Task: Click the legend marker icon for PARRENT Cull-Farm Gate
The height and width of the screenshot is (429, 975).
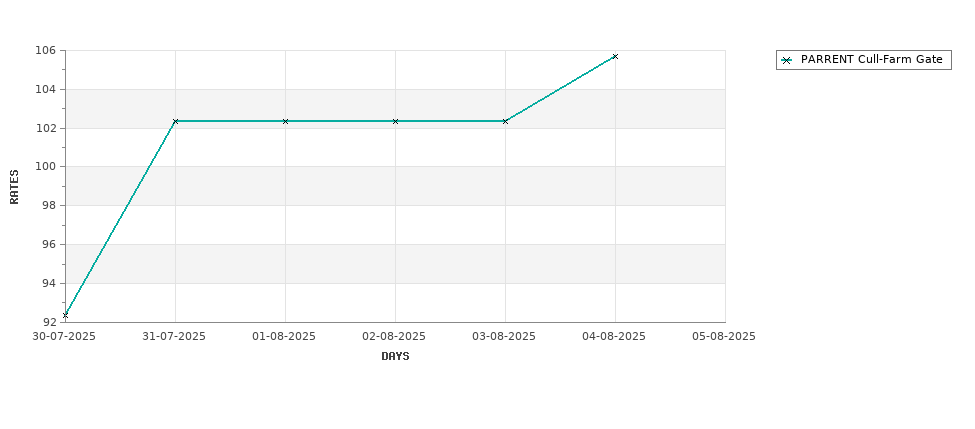Action: (x=787, y=60)
